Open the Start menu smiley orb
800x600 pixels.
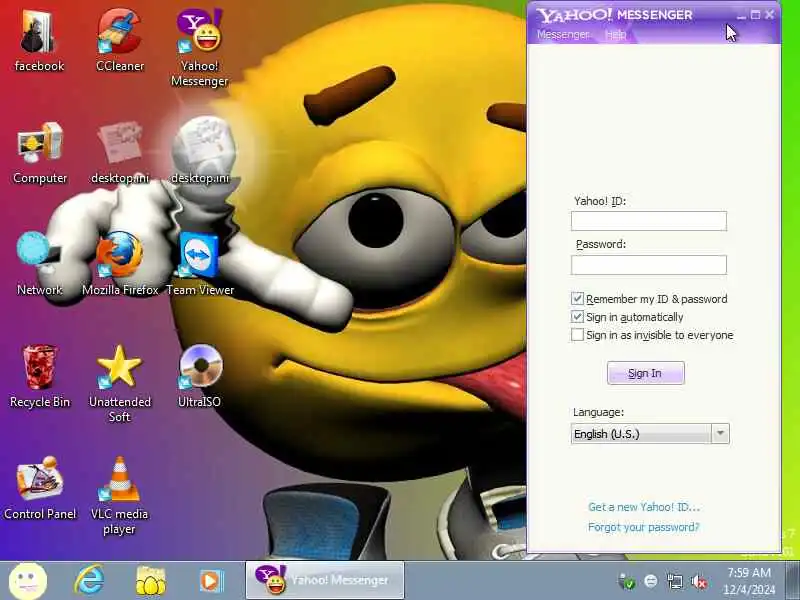tap(28, 581)
